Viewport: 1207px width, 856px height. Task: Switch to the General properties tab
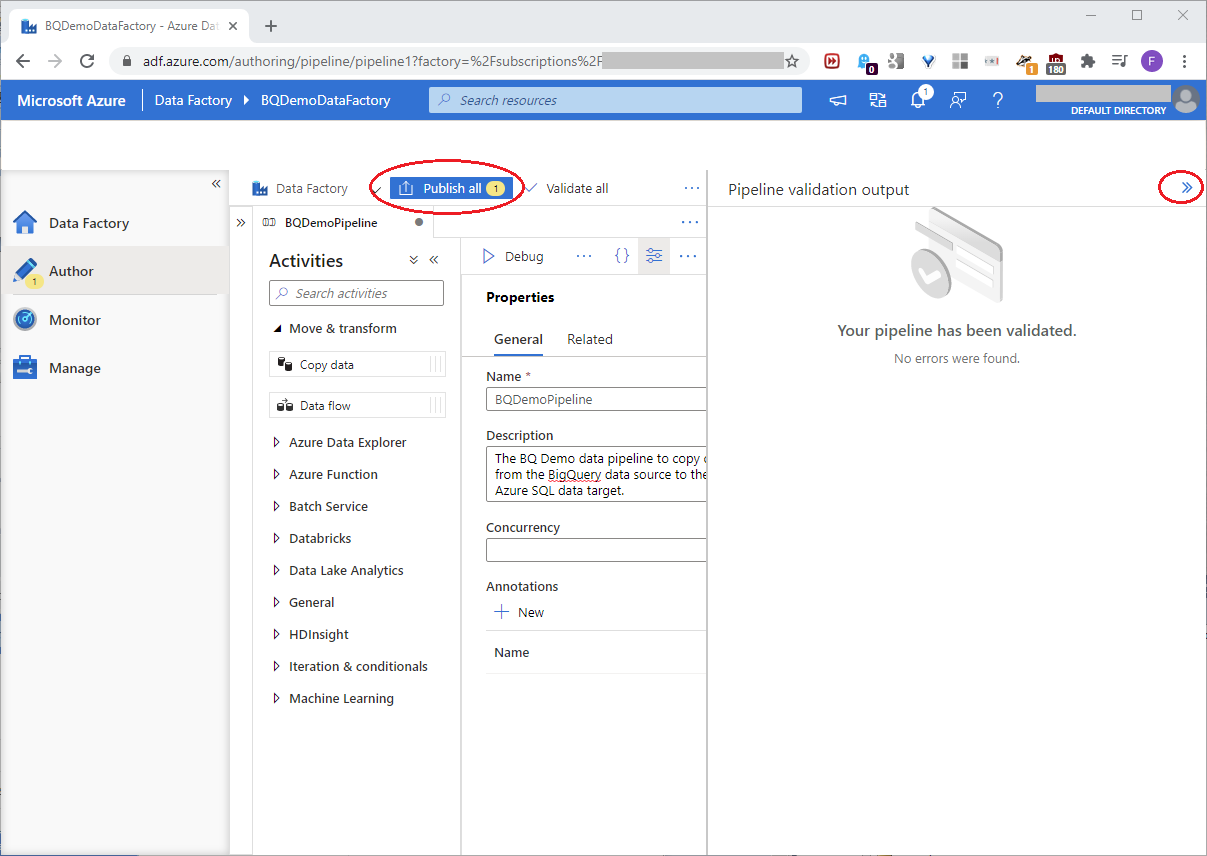(518, 339)
